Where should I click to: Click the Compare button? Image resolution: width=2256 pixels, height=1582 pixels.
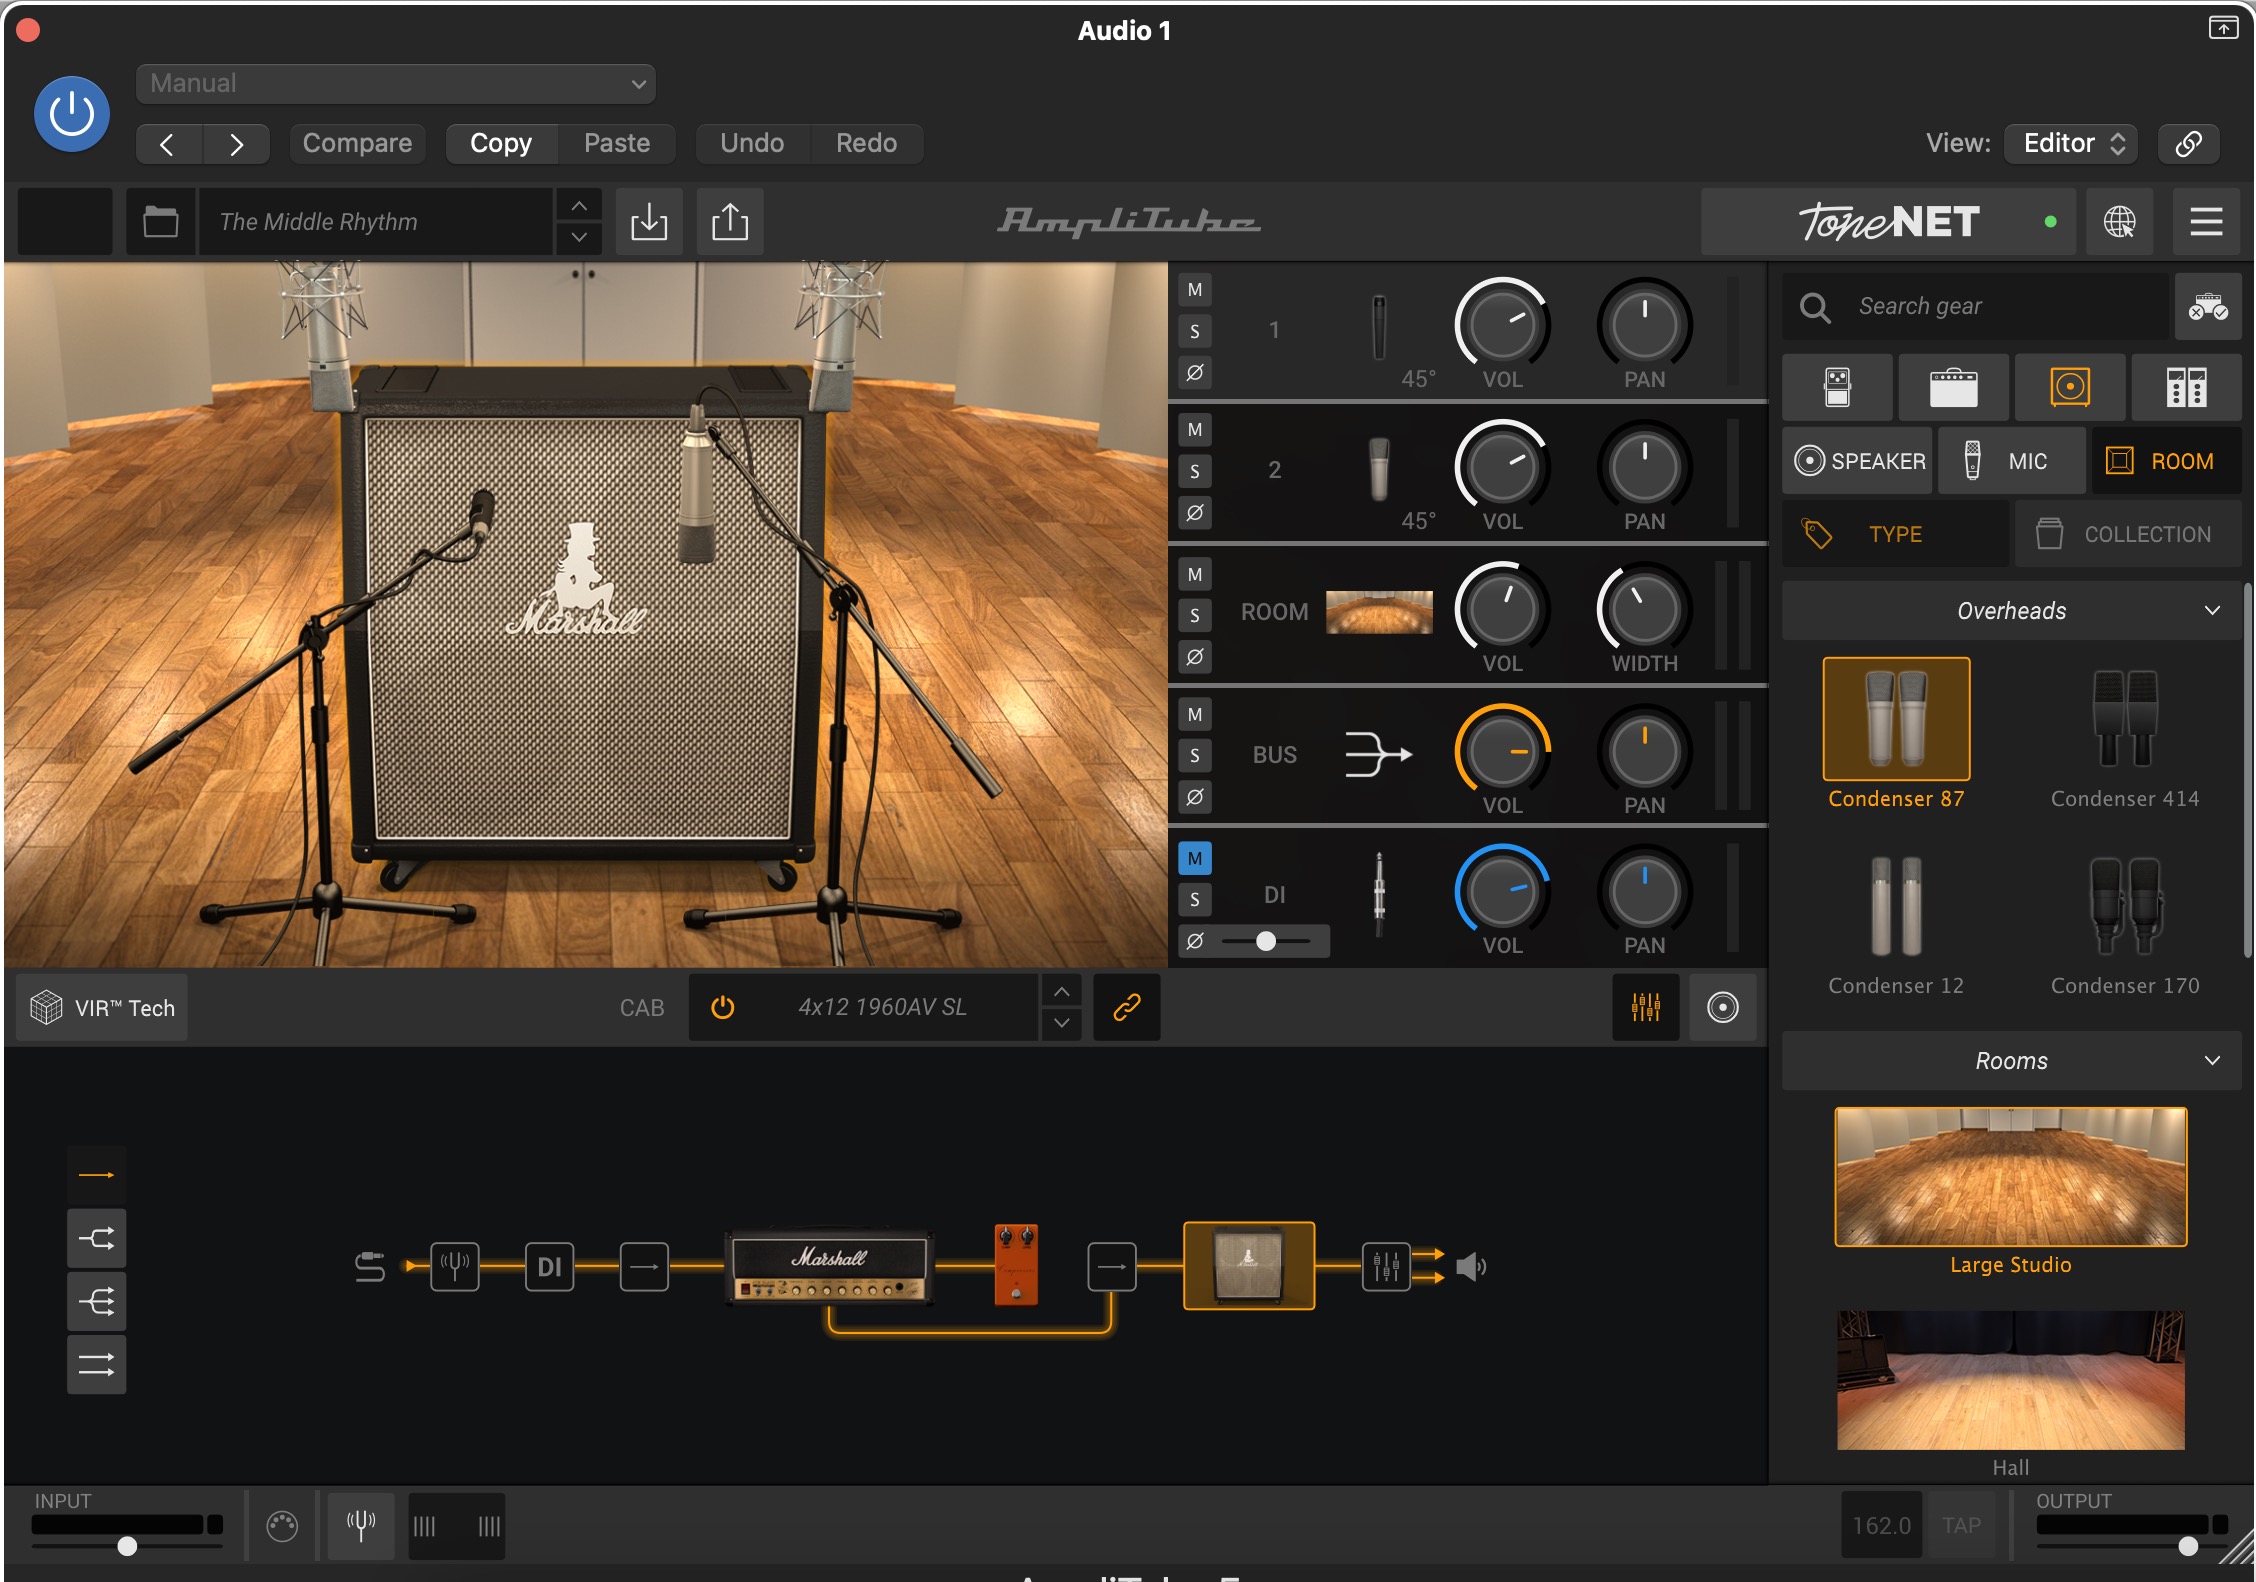coord(357,144)
